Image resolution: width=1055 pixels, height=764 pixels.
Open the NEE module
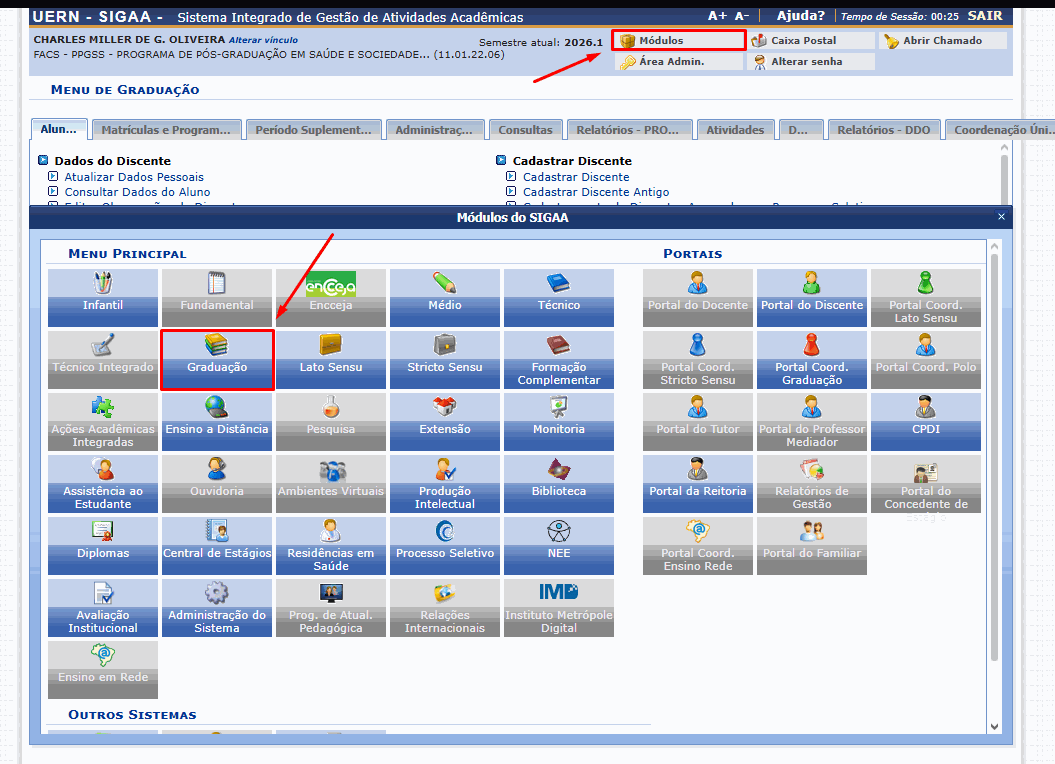click(559, 545)
